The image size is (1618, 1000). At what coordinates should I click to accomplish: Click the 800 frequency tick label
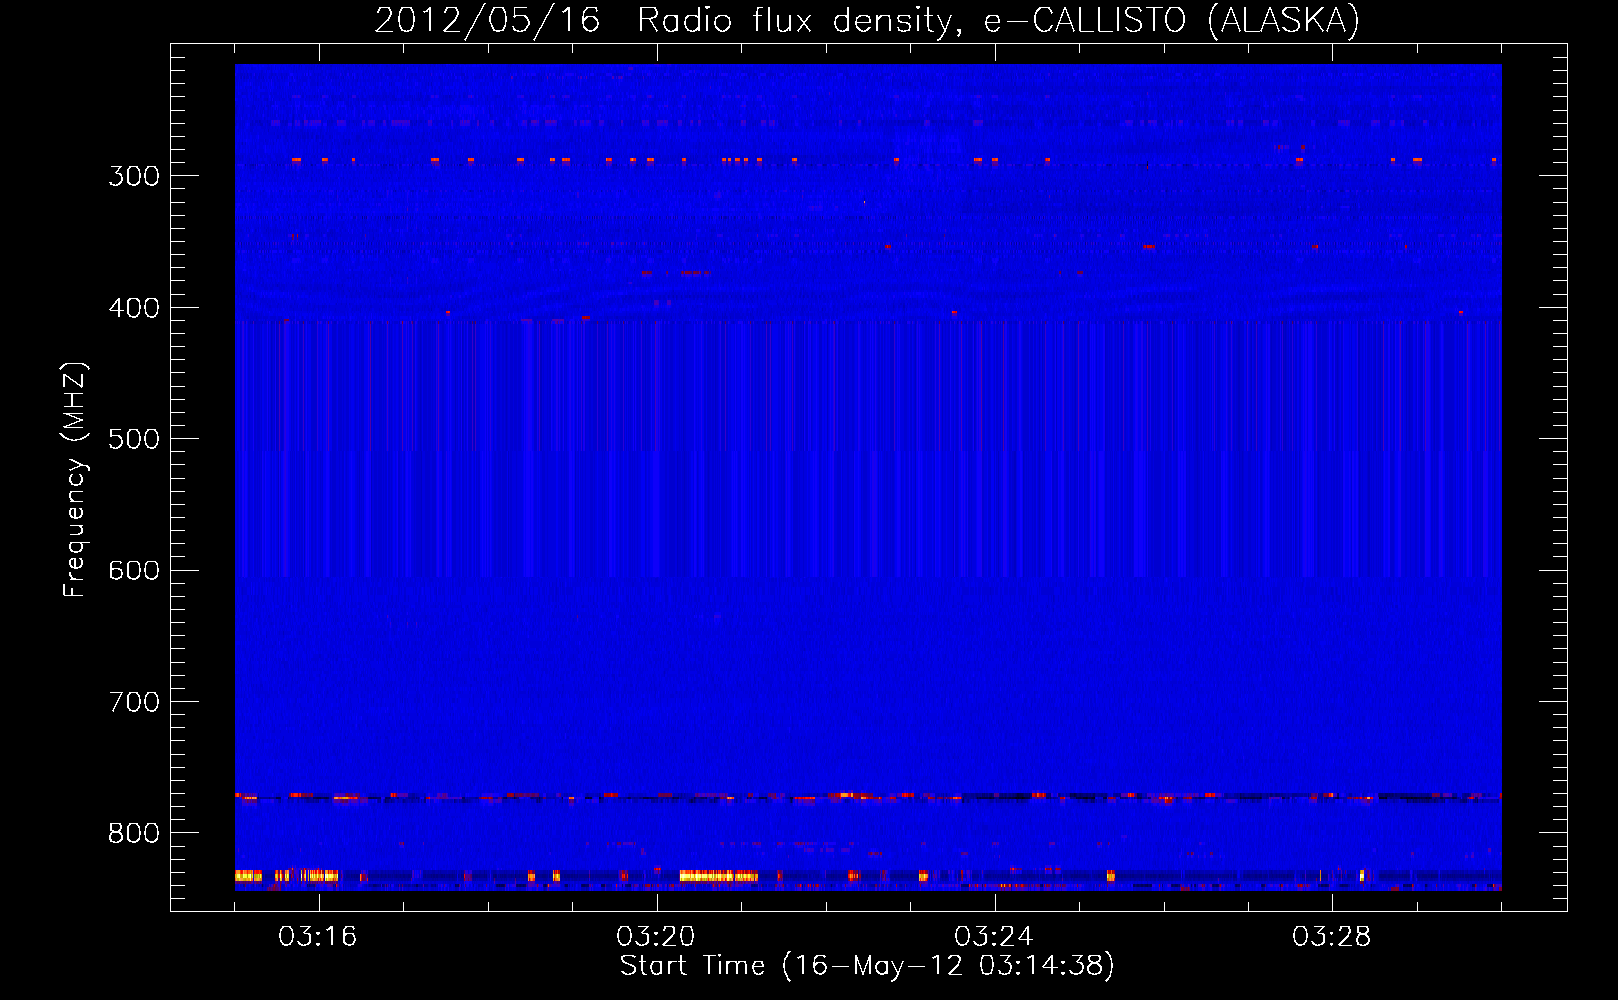(x=134, y=834)
